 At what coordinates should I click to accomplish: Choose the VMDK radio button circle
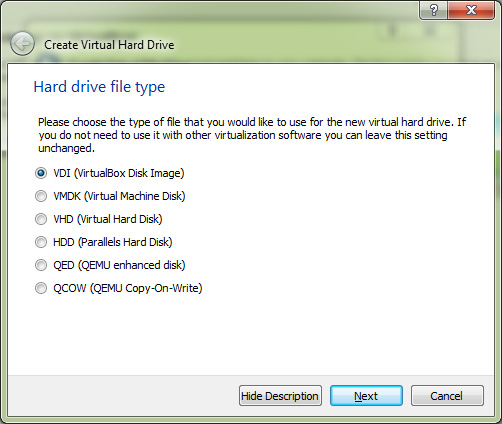41,196
